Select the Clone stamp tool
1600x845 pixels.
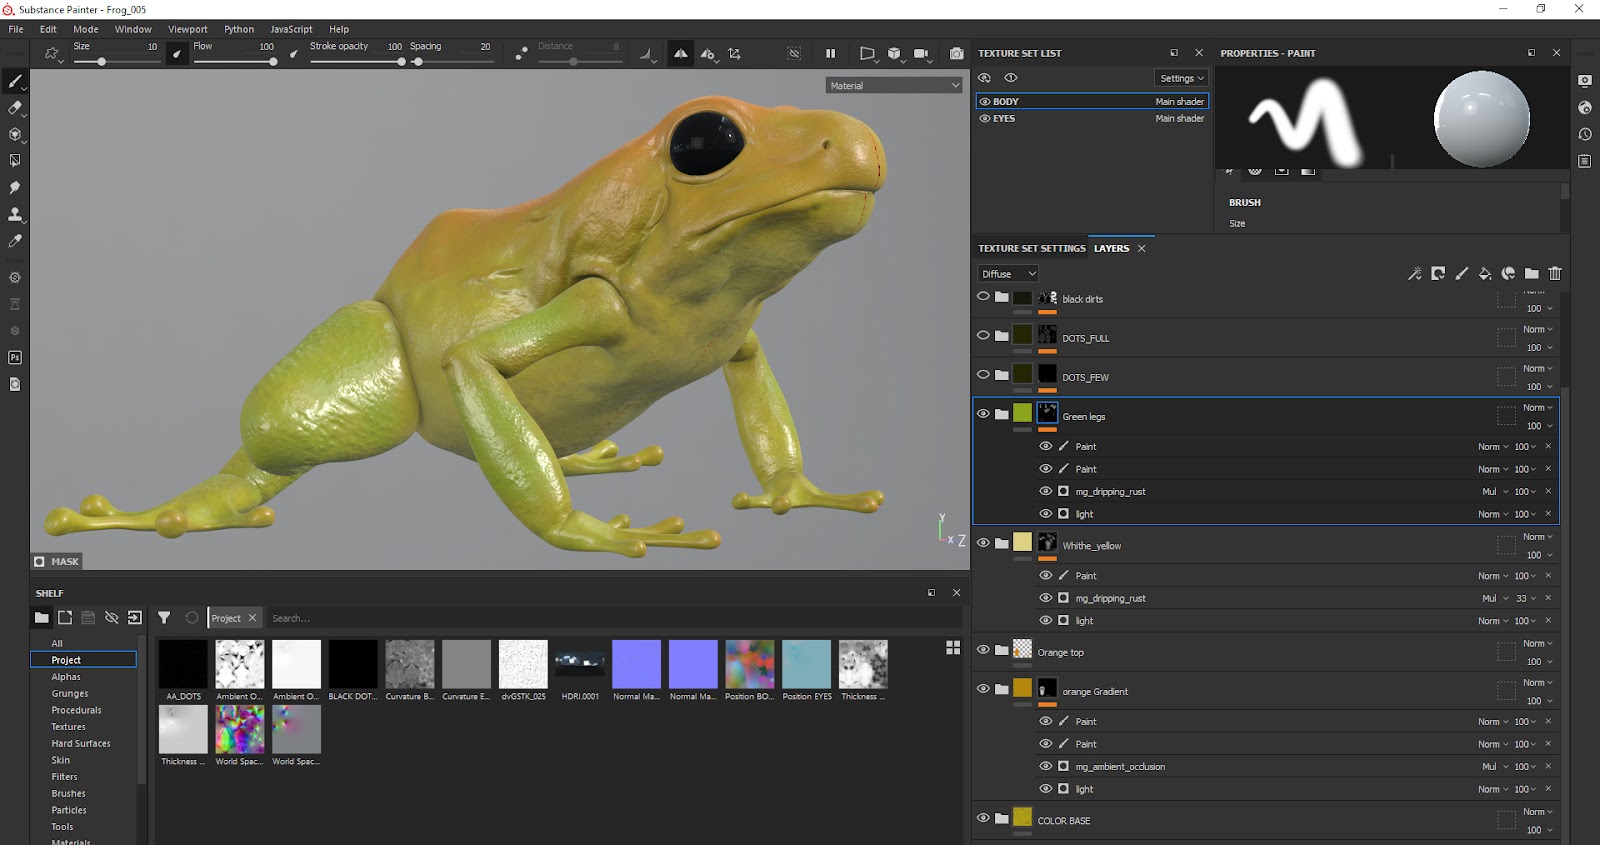coord(15,214)
